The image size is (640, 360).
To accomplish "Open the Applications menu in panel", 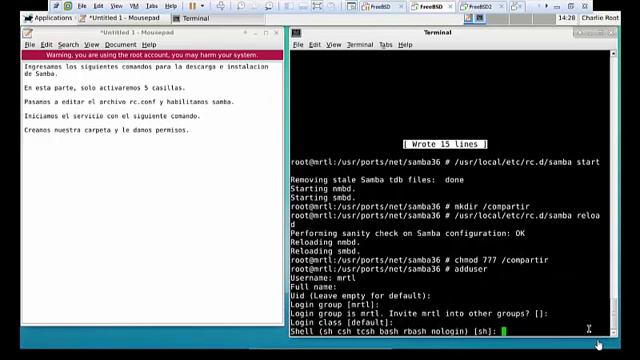I will pos(48,18).
